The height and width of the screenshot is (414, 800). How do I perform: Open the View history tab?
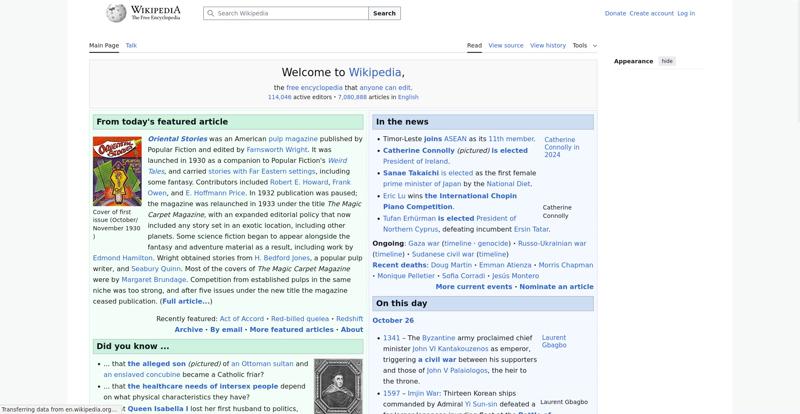tap(547, 45)
